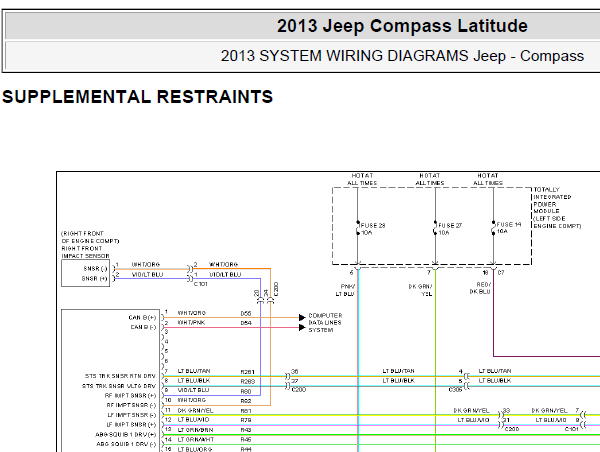Click "SNSR (+)" in impact sensor box

95,279
